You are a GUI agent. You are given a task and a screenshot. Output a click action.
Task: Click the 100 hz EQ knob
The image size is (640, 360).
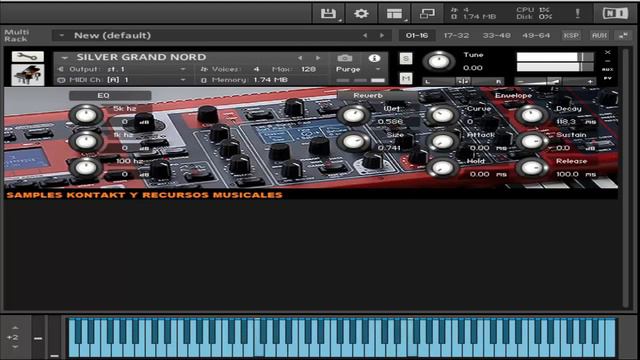(x=86, y=167)
